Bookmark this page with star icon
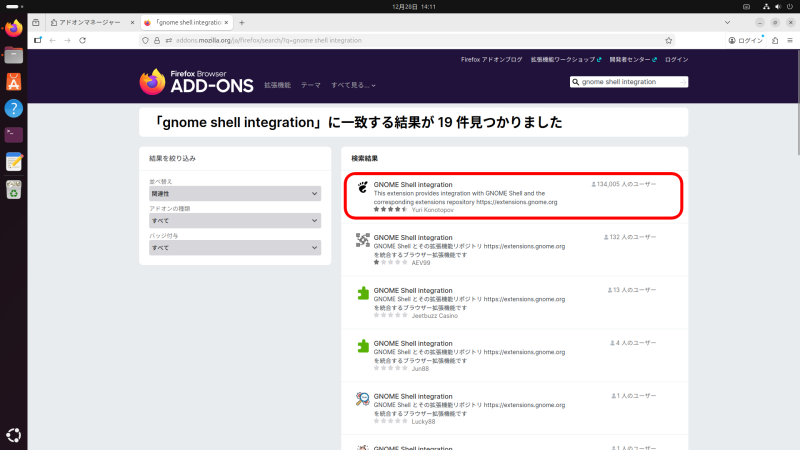Screen dimensions: 800x450 [668, 40]
